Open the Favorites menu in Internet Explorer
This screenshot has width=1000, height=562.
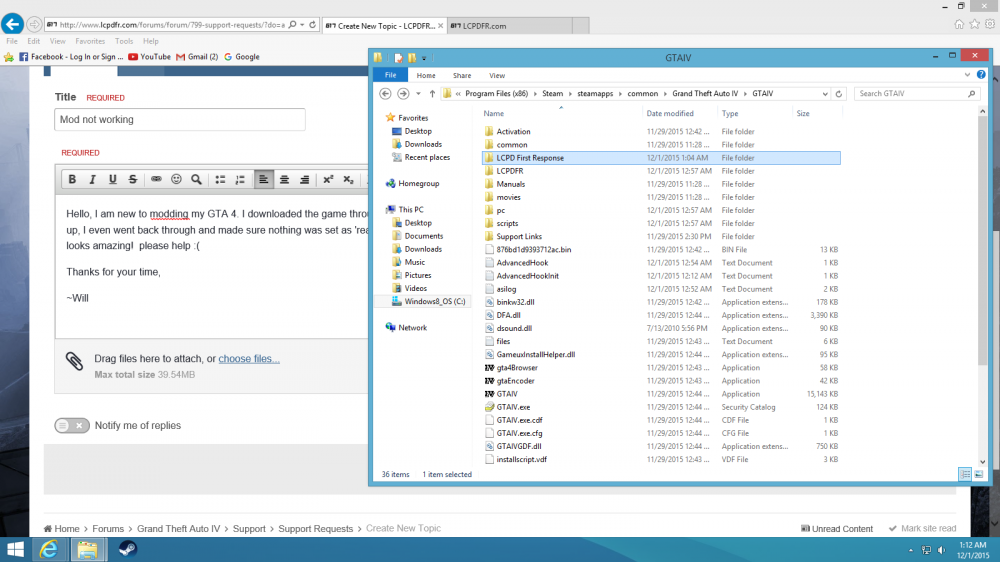(x=90, y=41)
